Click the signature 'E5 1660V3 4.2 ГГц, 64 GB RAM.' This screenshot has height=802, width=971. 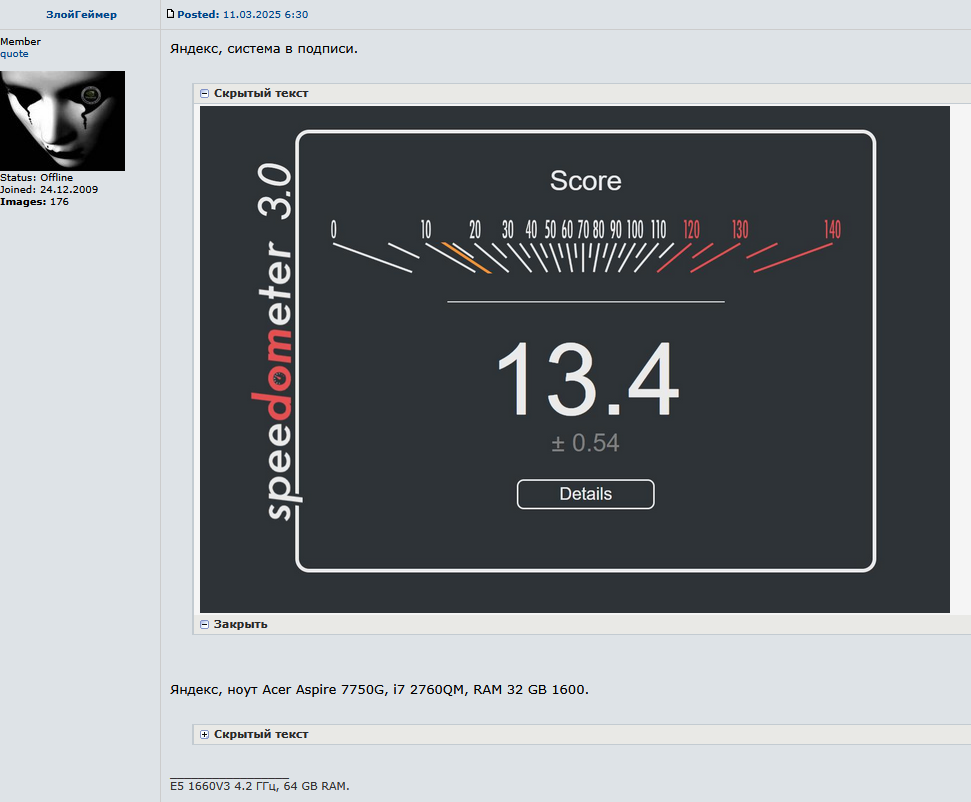[259, 786]
